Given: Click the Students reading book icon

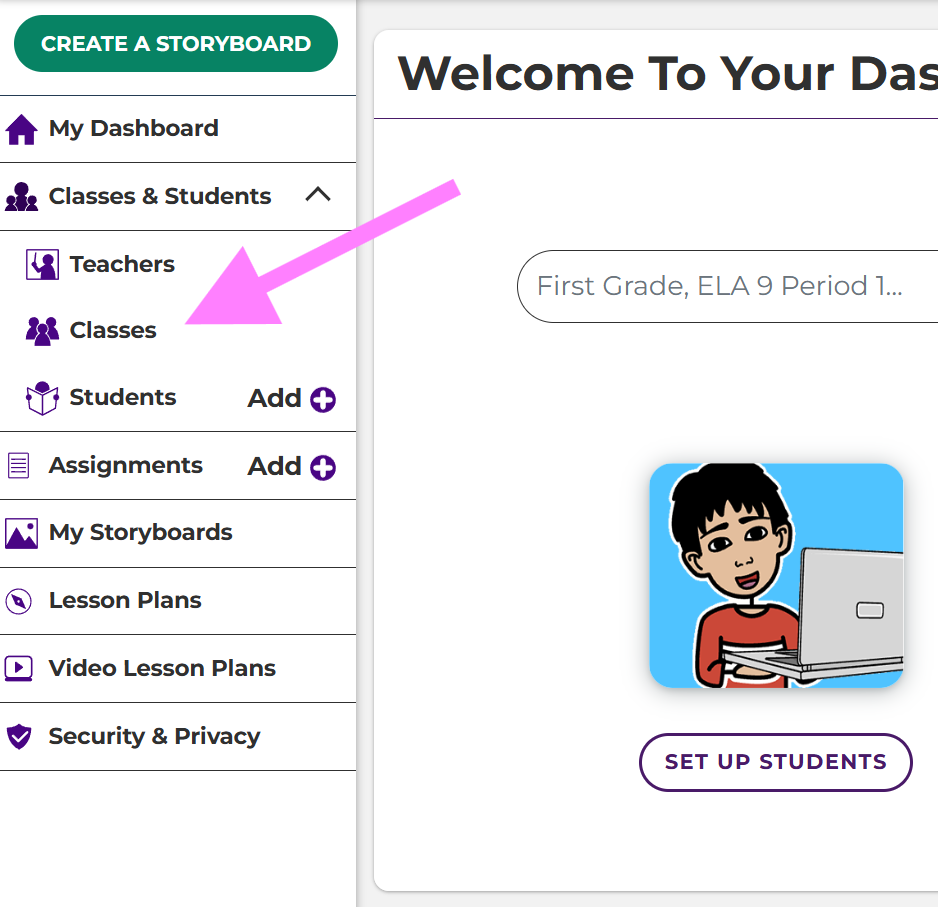Looking at the screenshot, I should pos(42,398).
